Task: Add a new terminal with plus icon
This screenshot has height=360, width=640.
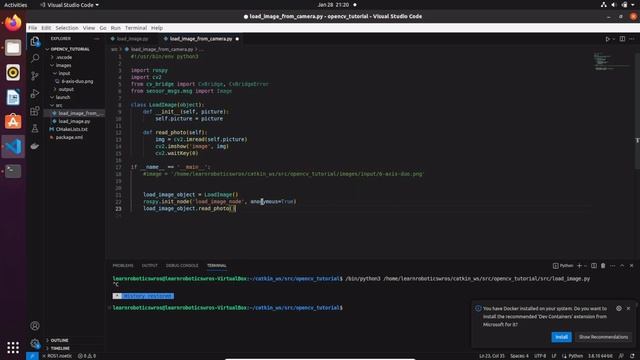Action: (579, 266)
